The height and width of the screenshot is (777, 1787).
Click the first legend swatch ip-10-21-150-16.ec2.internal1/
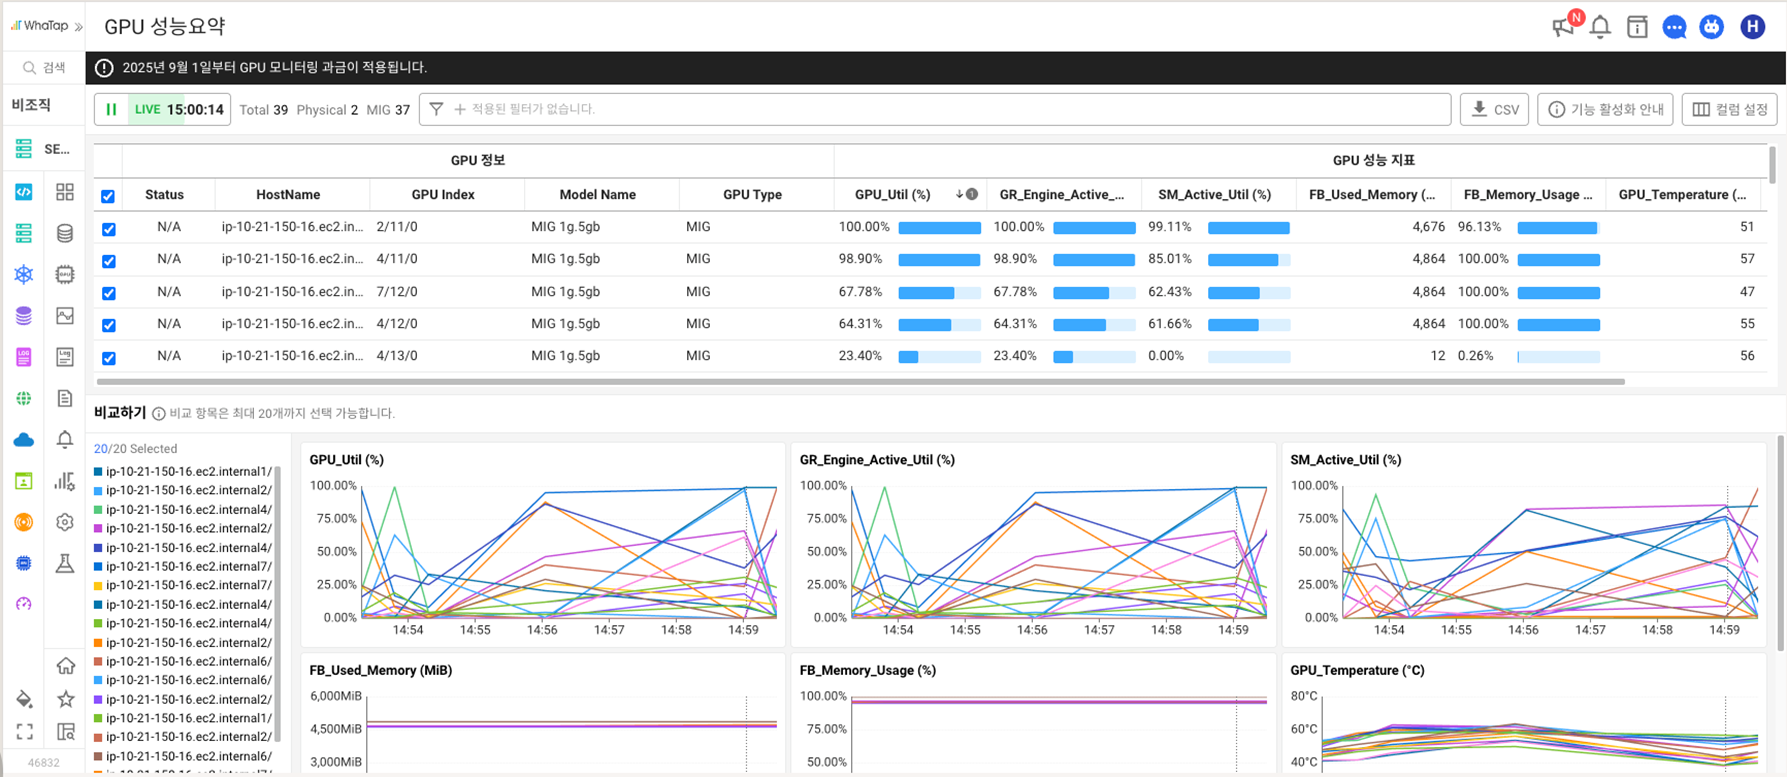[x=98, y=471]
